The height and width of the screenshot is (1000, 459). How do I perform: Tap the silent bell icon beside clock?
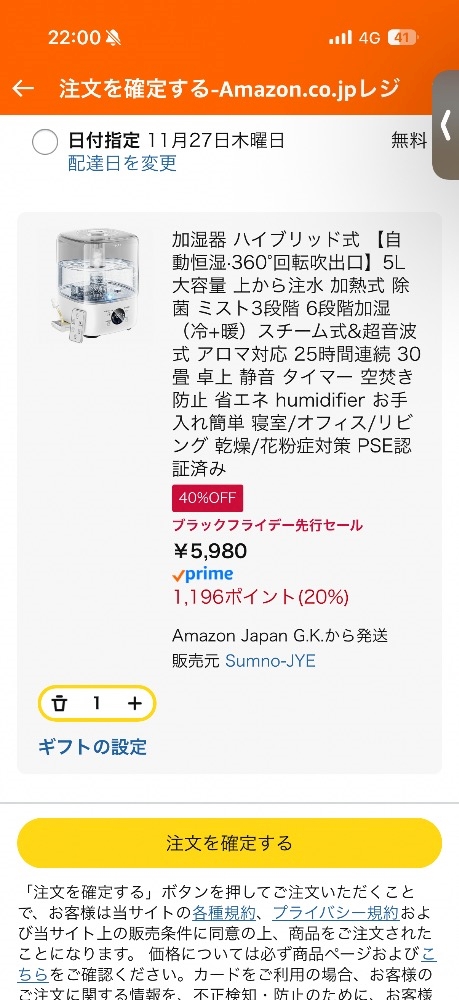coord(114,38)
